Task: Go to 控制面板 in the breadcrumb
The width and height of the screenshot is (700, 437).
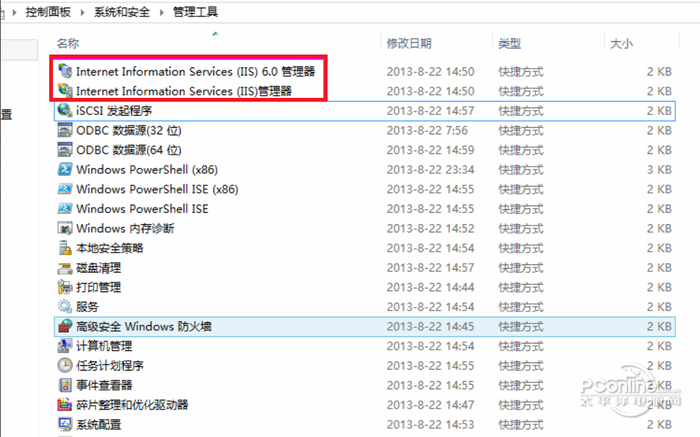Action: 48,12
